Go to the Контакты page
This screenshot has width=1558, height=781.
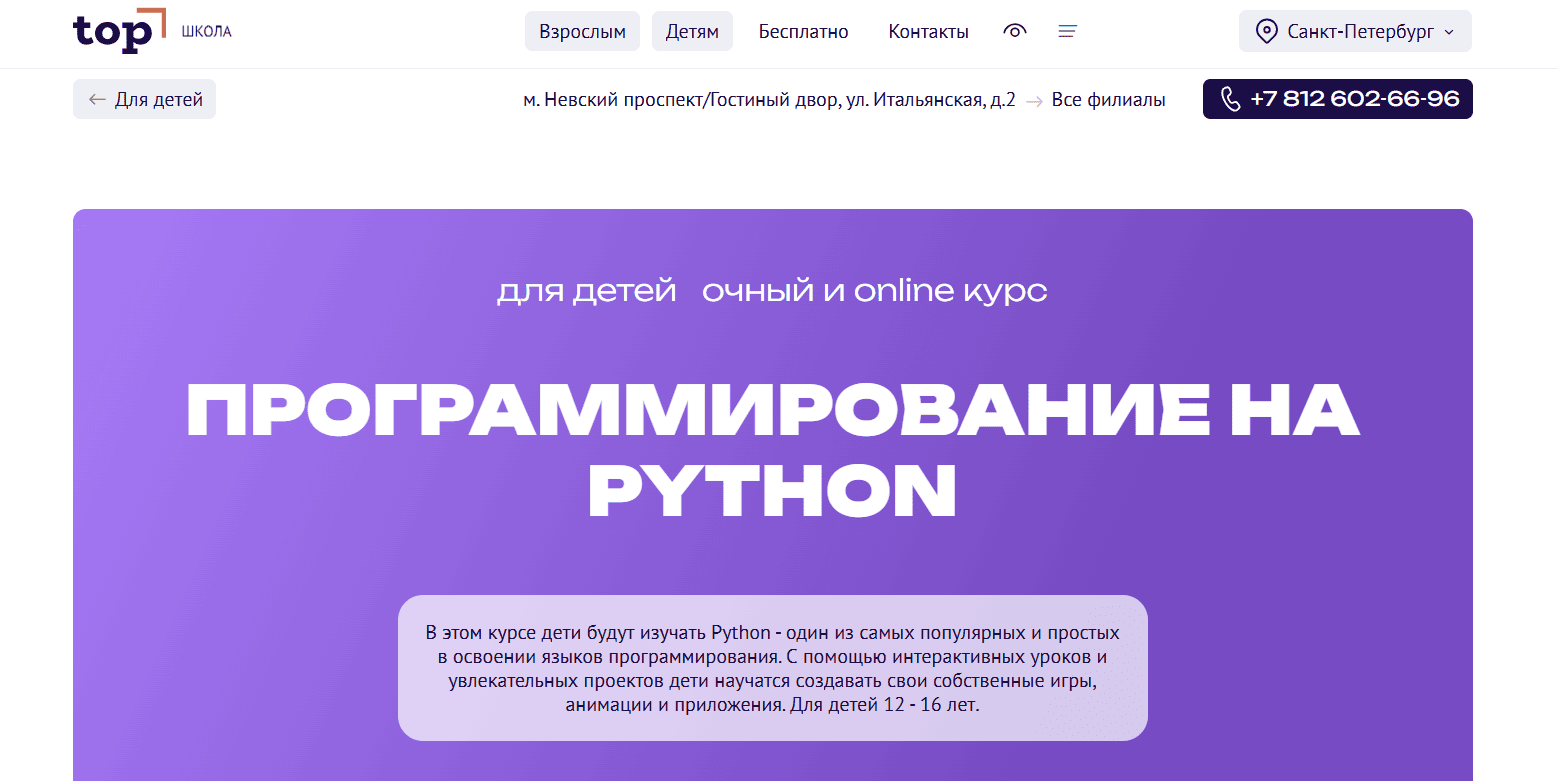[928, 31]
